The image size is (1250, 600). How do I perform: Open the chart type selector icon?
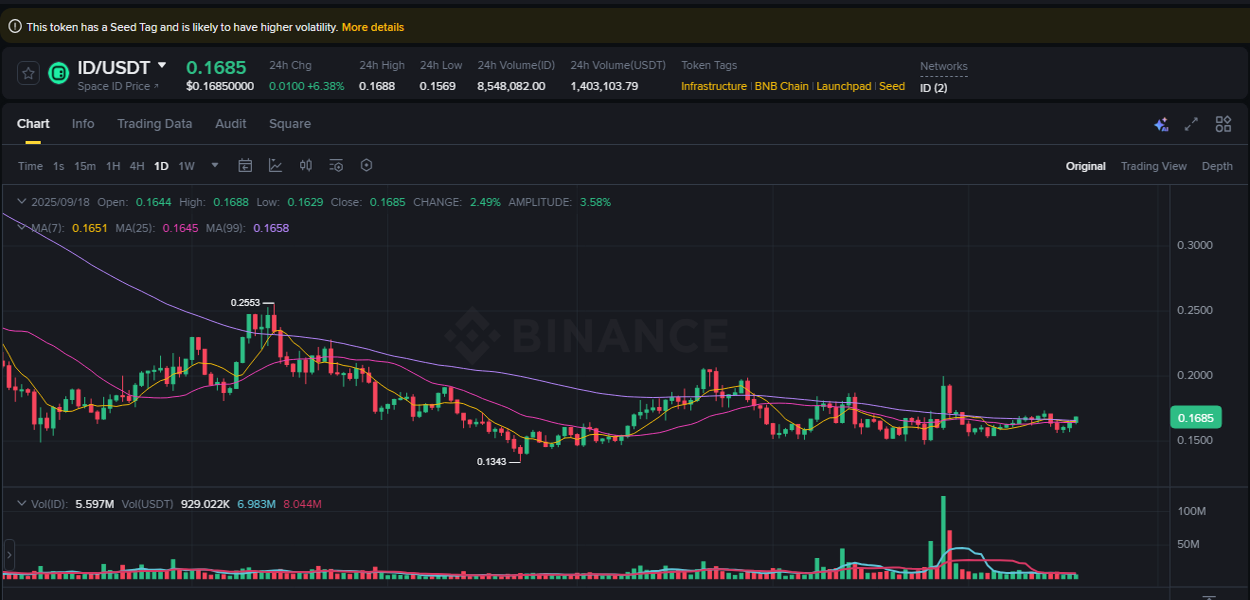(275, 165)
